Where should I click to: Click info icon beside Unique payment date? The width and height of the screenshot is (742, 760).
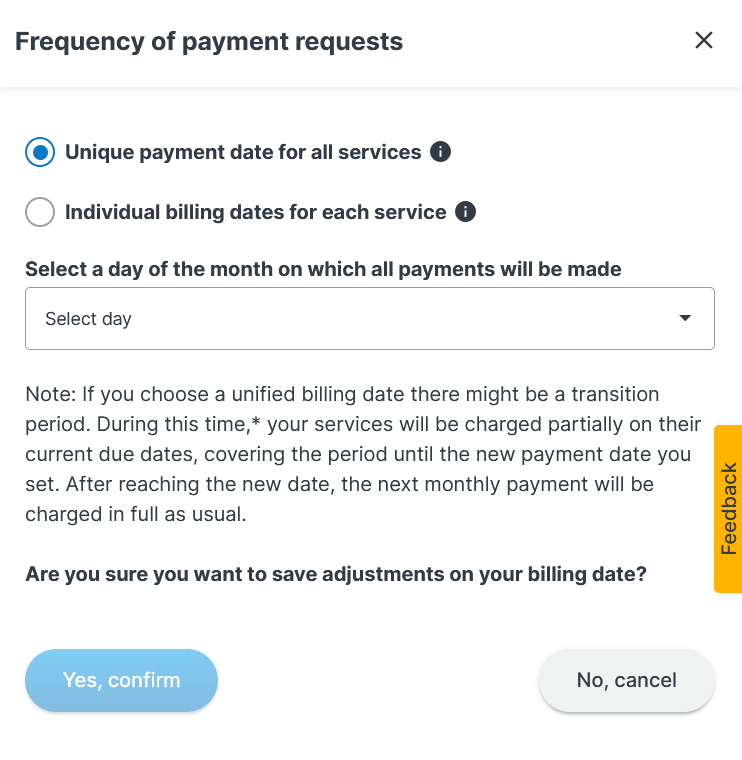coord(440,152)
